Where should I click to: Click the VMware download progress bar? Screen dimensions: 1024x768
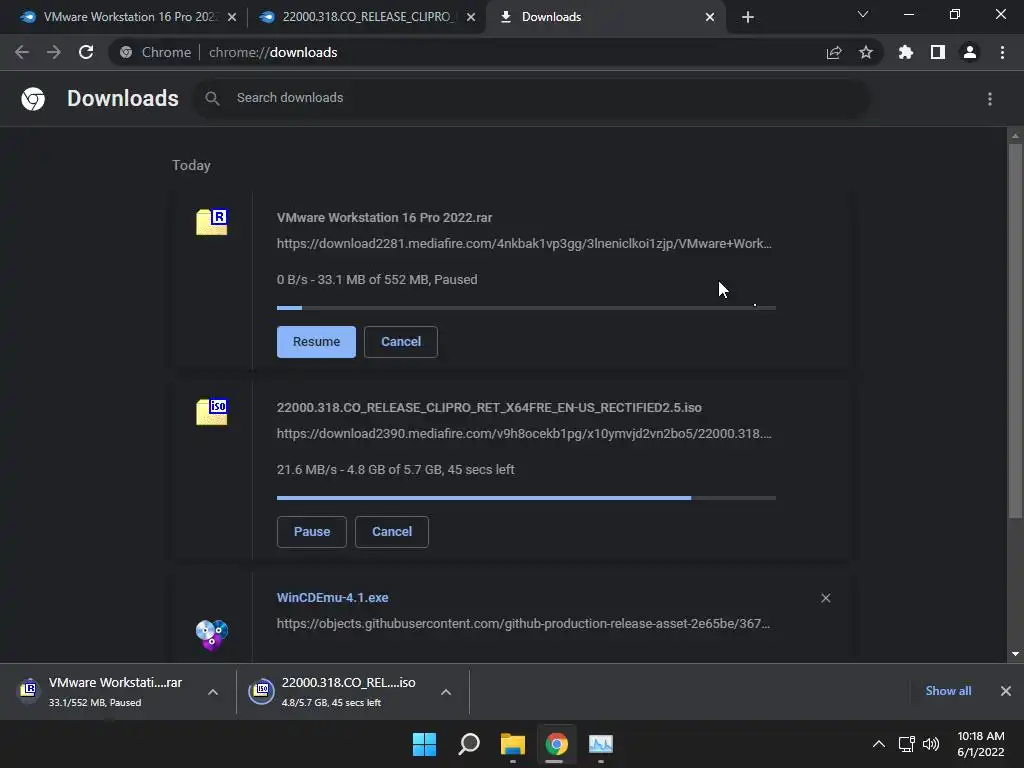(526, 308)
